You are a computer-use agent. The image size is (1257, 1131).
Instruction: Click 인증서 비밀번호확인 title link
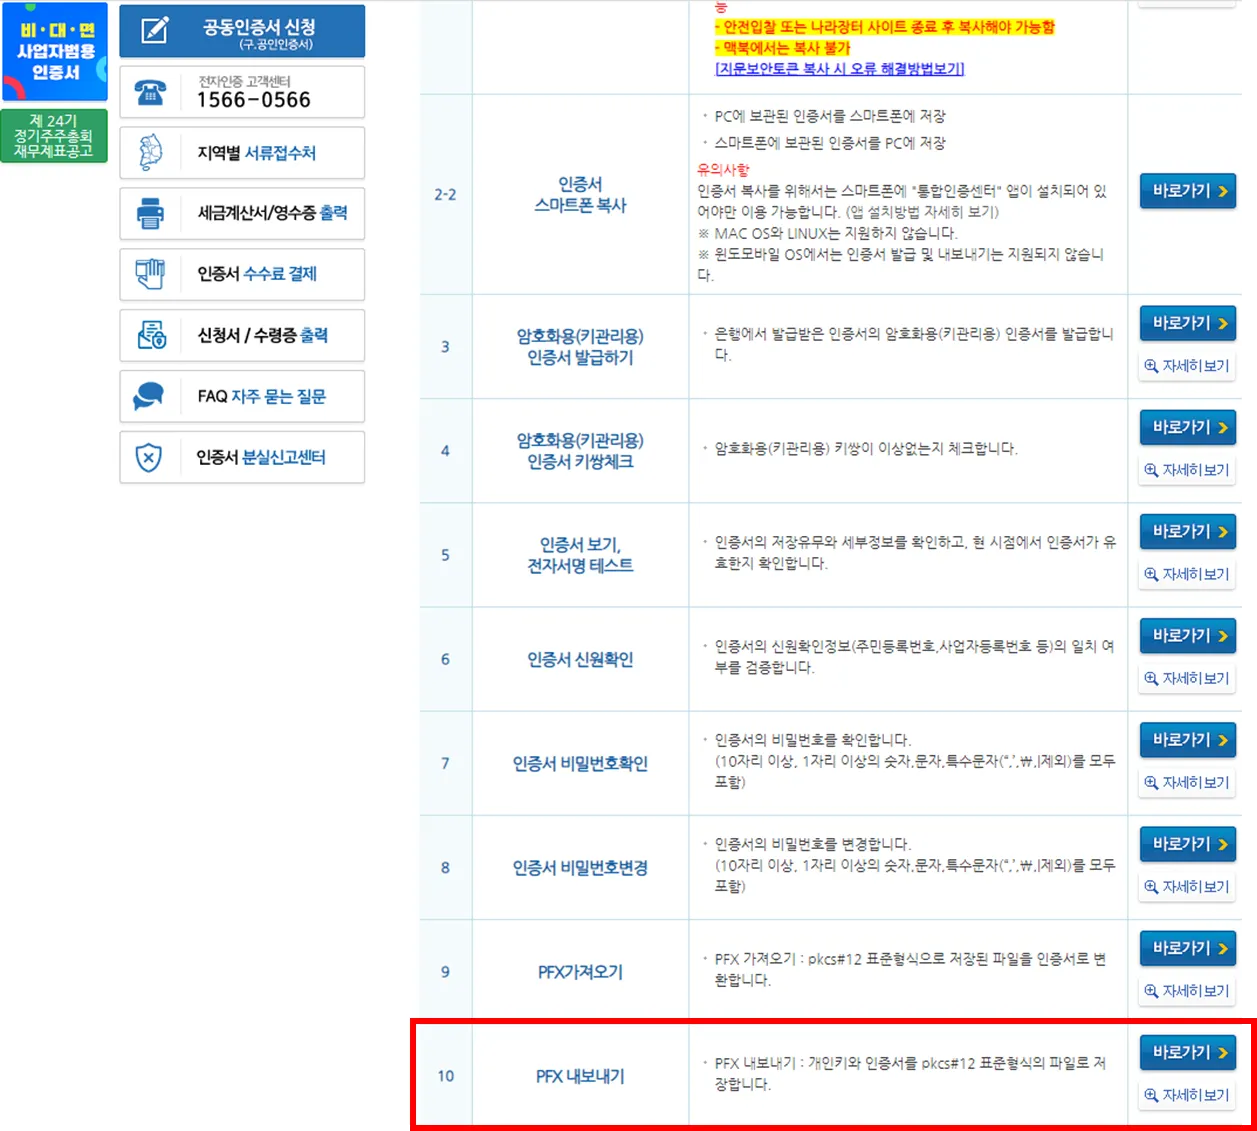point(580,763)
